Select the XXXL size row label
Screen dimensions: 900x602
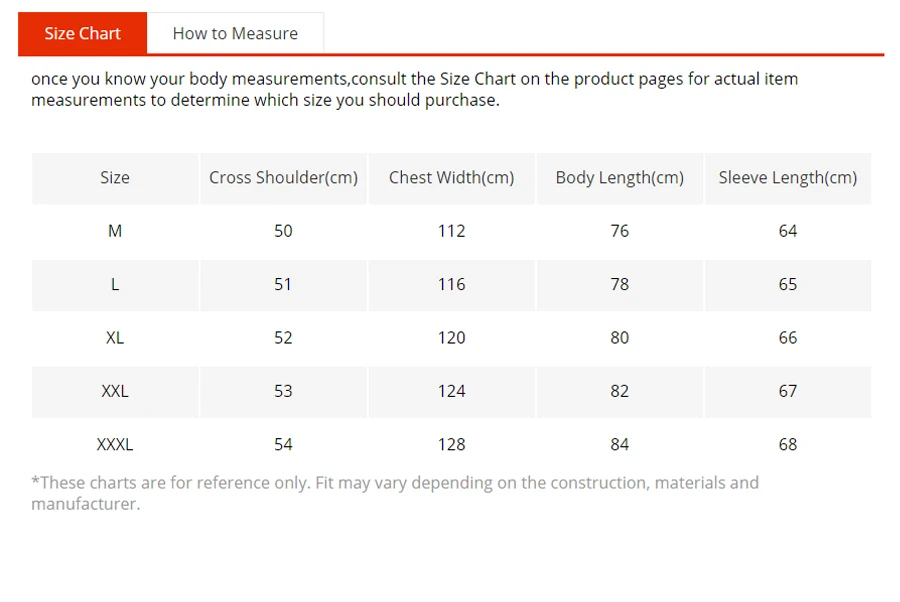(x=115, y=444)
